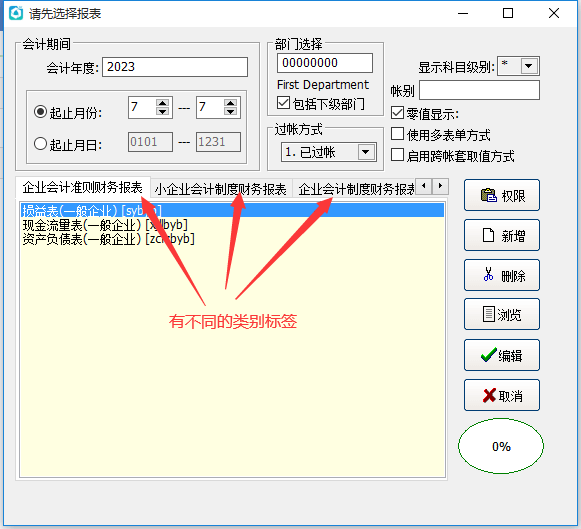581x529 pixels.
Task: Switch to 企业会计制度财务报表 tab
Action: (356, 189)
